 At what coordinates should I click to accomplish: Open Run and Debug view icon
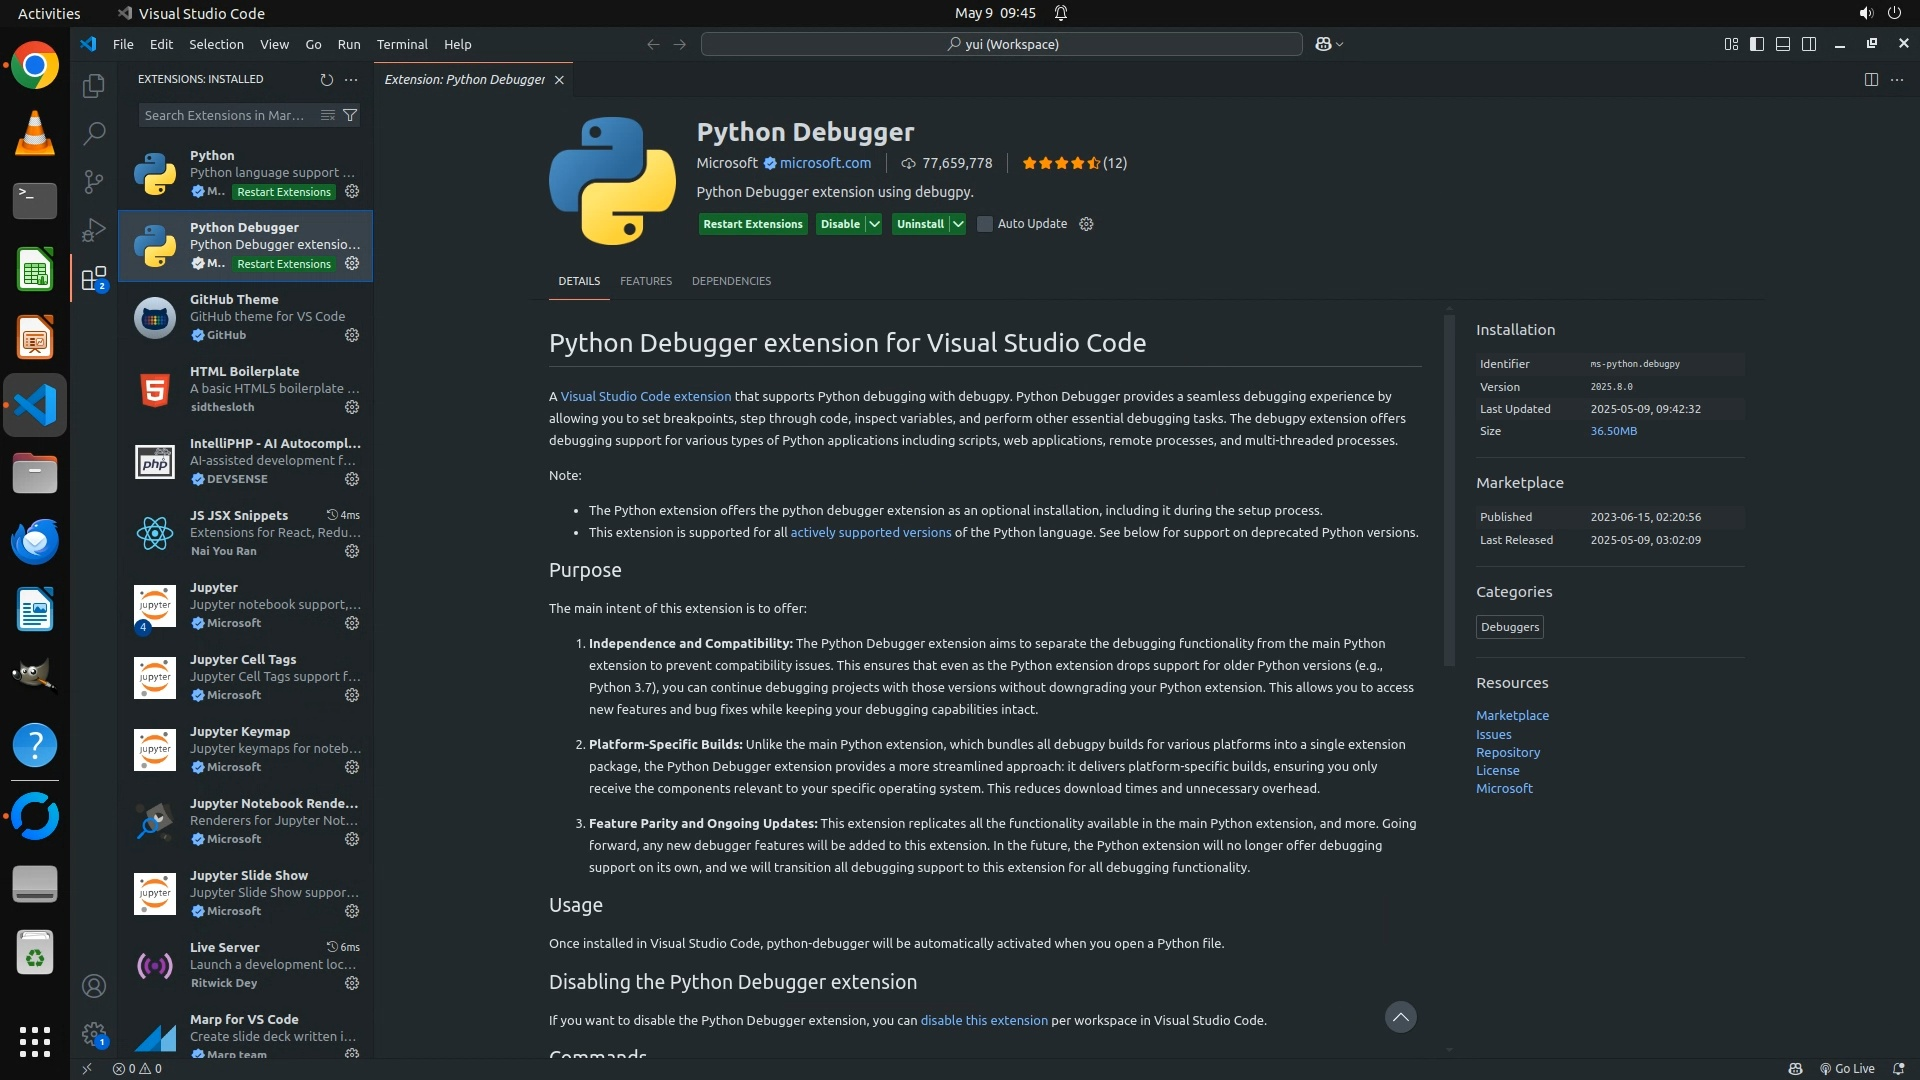coord(93,230)
